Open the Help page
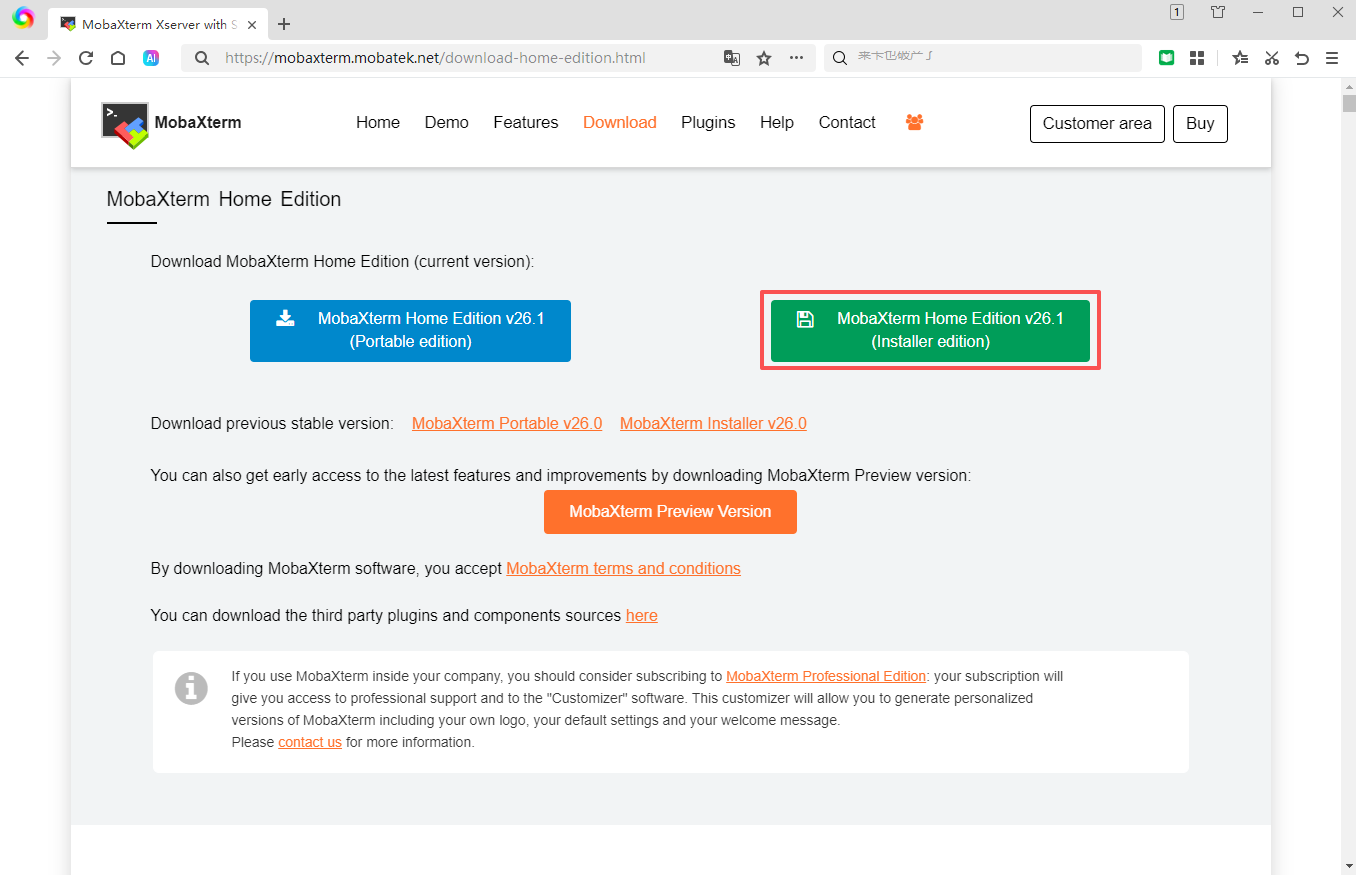 tap(777, 122)
